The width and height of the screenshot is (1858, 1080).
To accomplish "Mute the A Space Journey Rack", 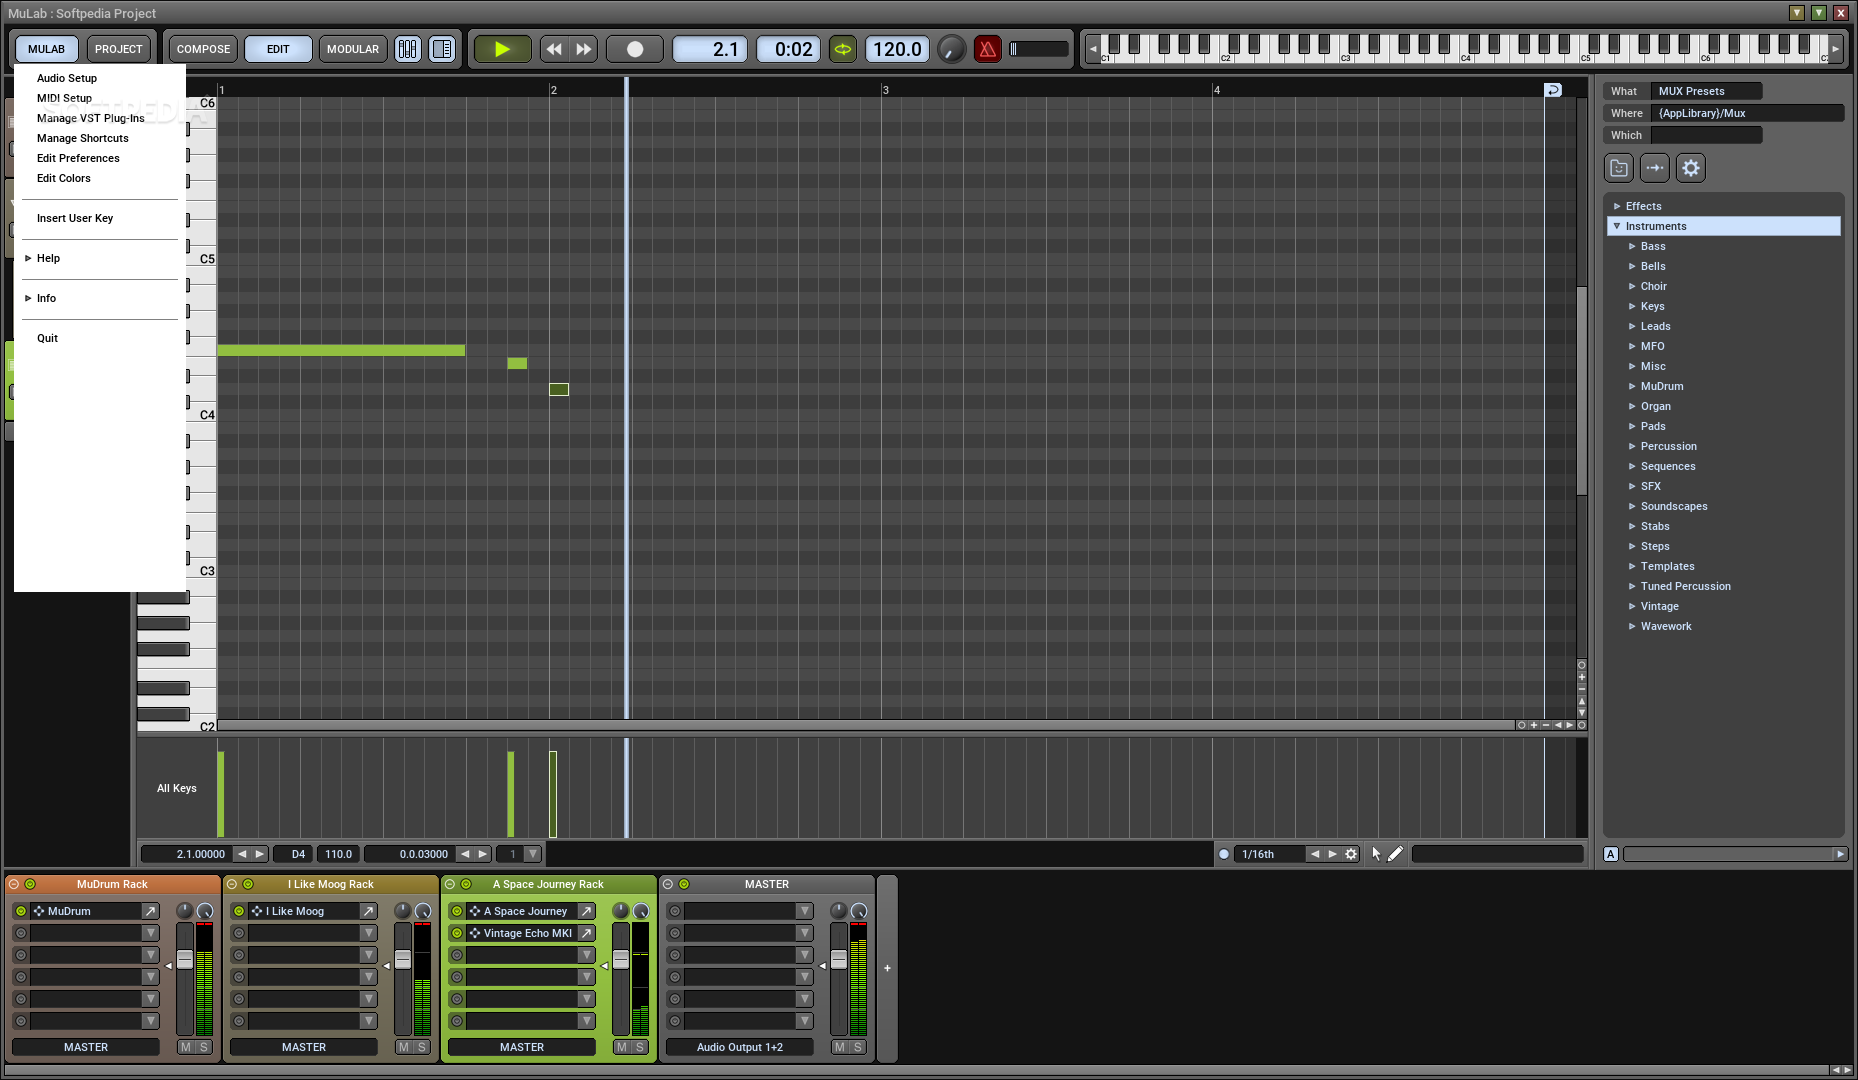I will (x=621, y=1047).
